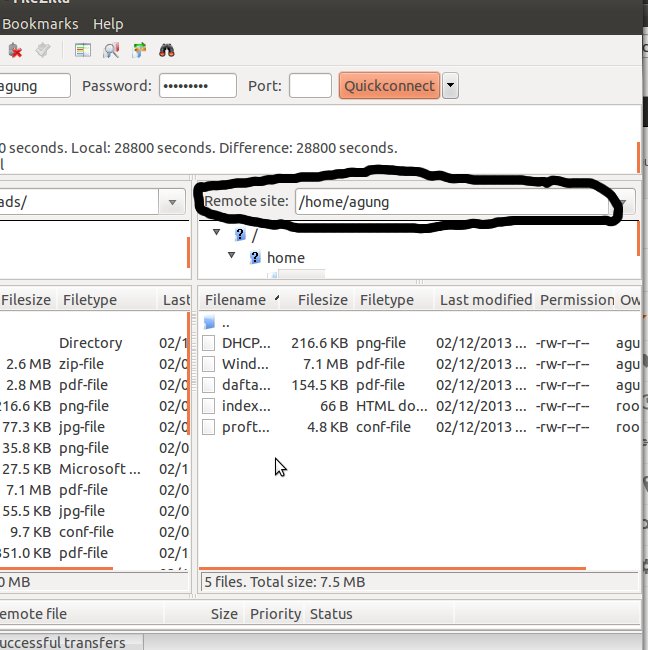The width and height of the screenshot is (650, 650).
Task: Open the Bookmarks menu
Action: [x=40, y=24]
